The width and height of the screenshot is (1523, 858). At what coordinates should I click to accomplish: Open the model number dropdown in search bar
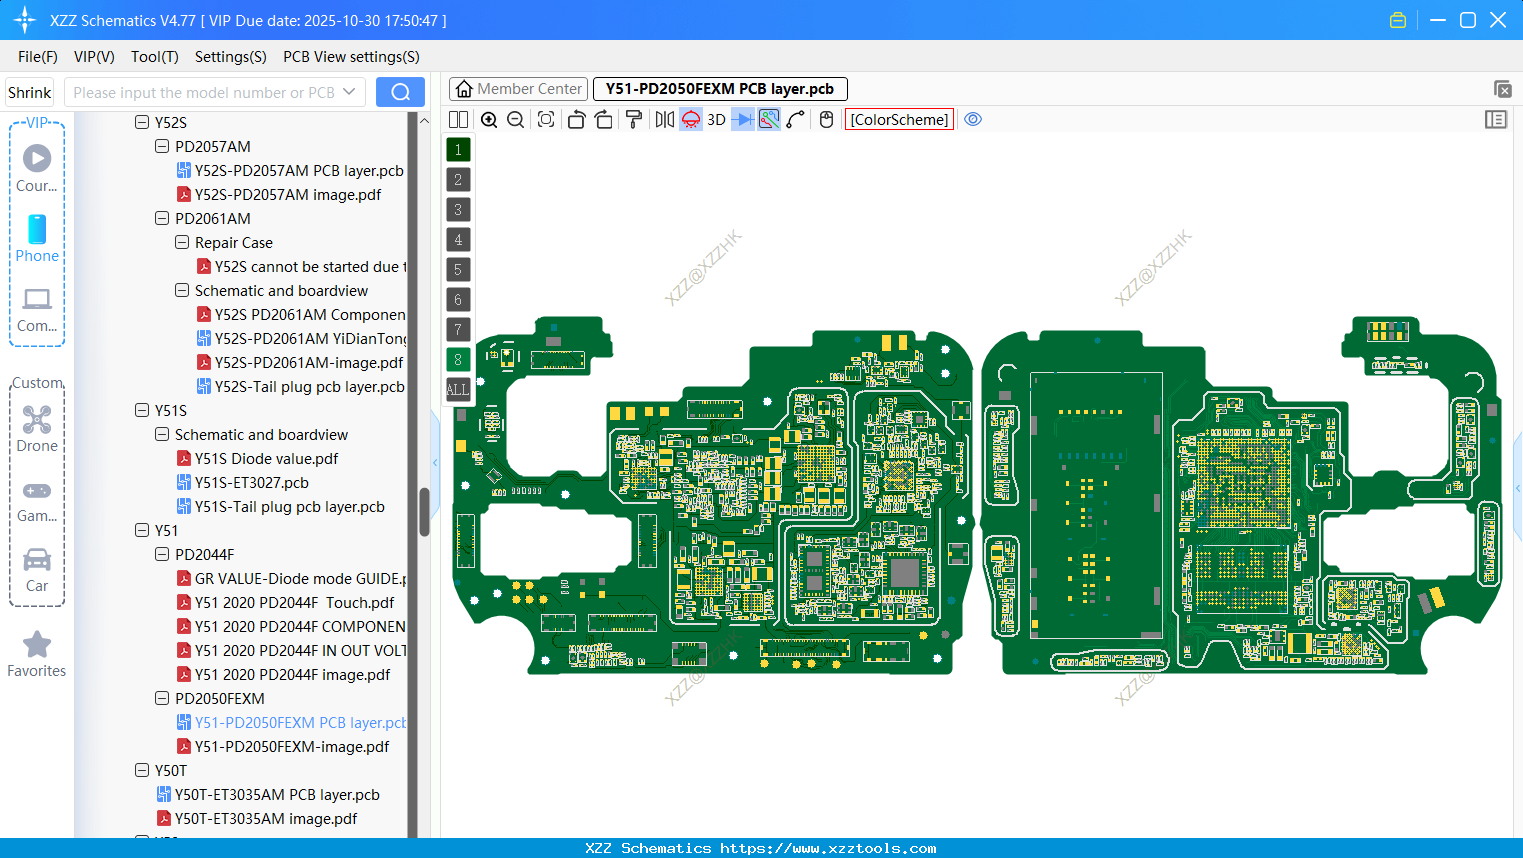tap(350, 91)
